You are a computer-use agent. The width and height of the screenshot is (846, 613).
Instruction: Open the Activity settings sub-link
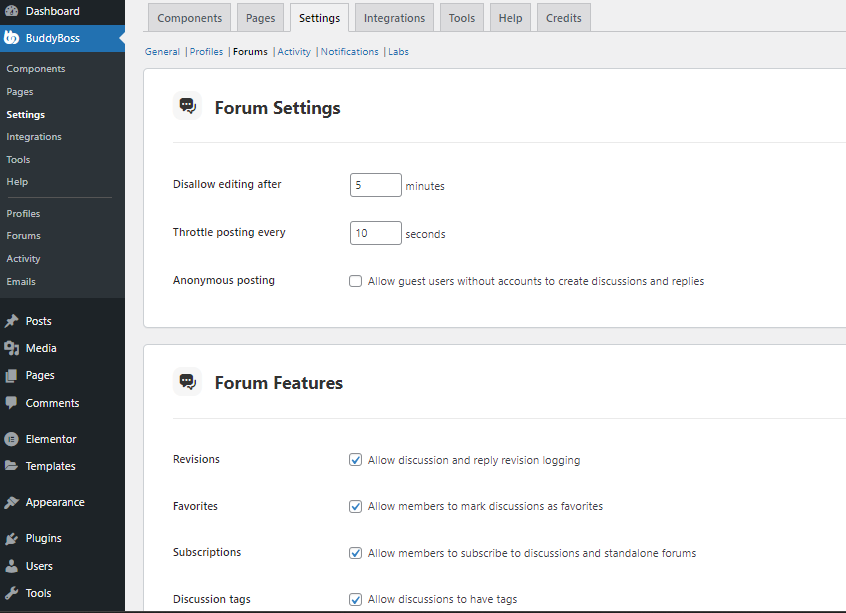coord(294,52)
